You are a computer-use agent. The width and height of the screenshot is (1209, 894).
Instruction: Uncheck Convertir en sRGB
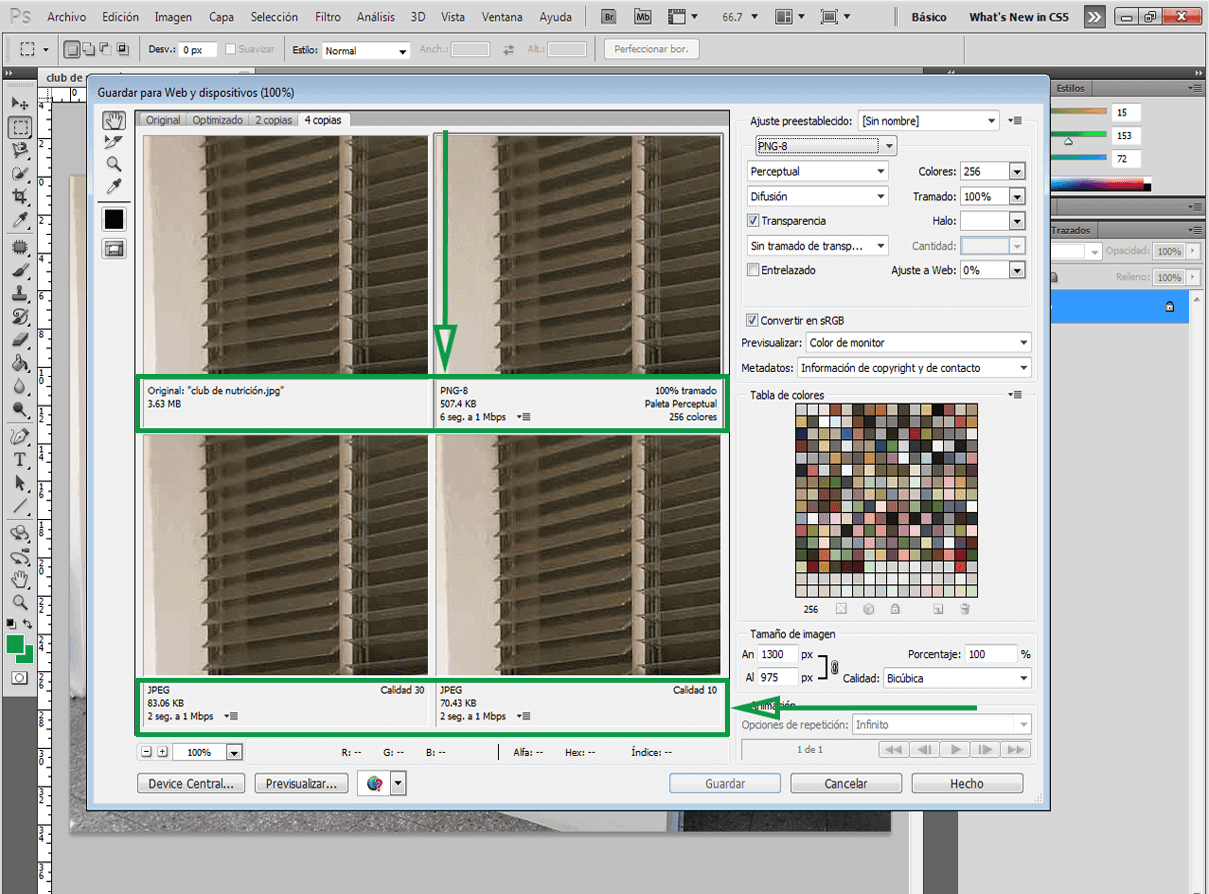pos(753,321)
